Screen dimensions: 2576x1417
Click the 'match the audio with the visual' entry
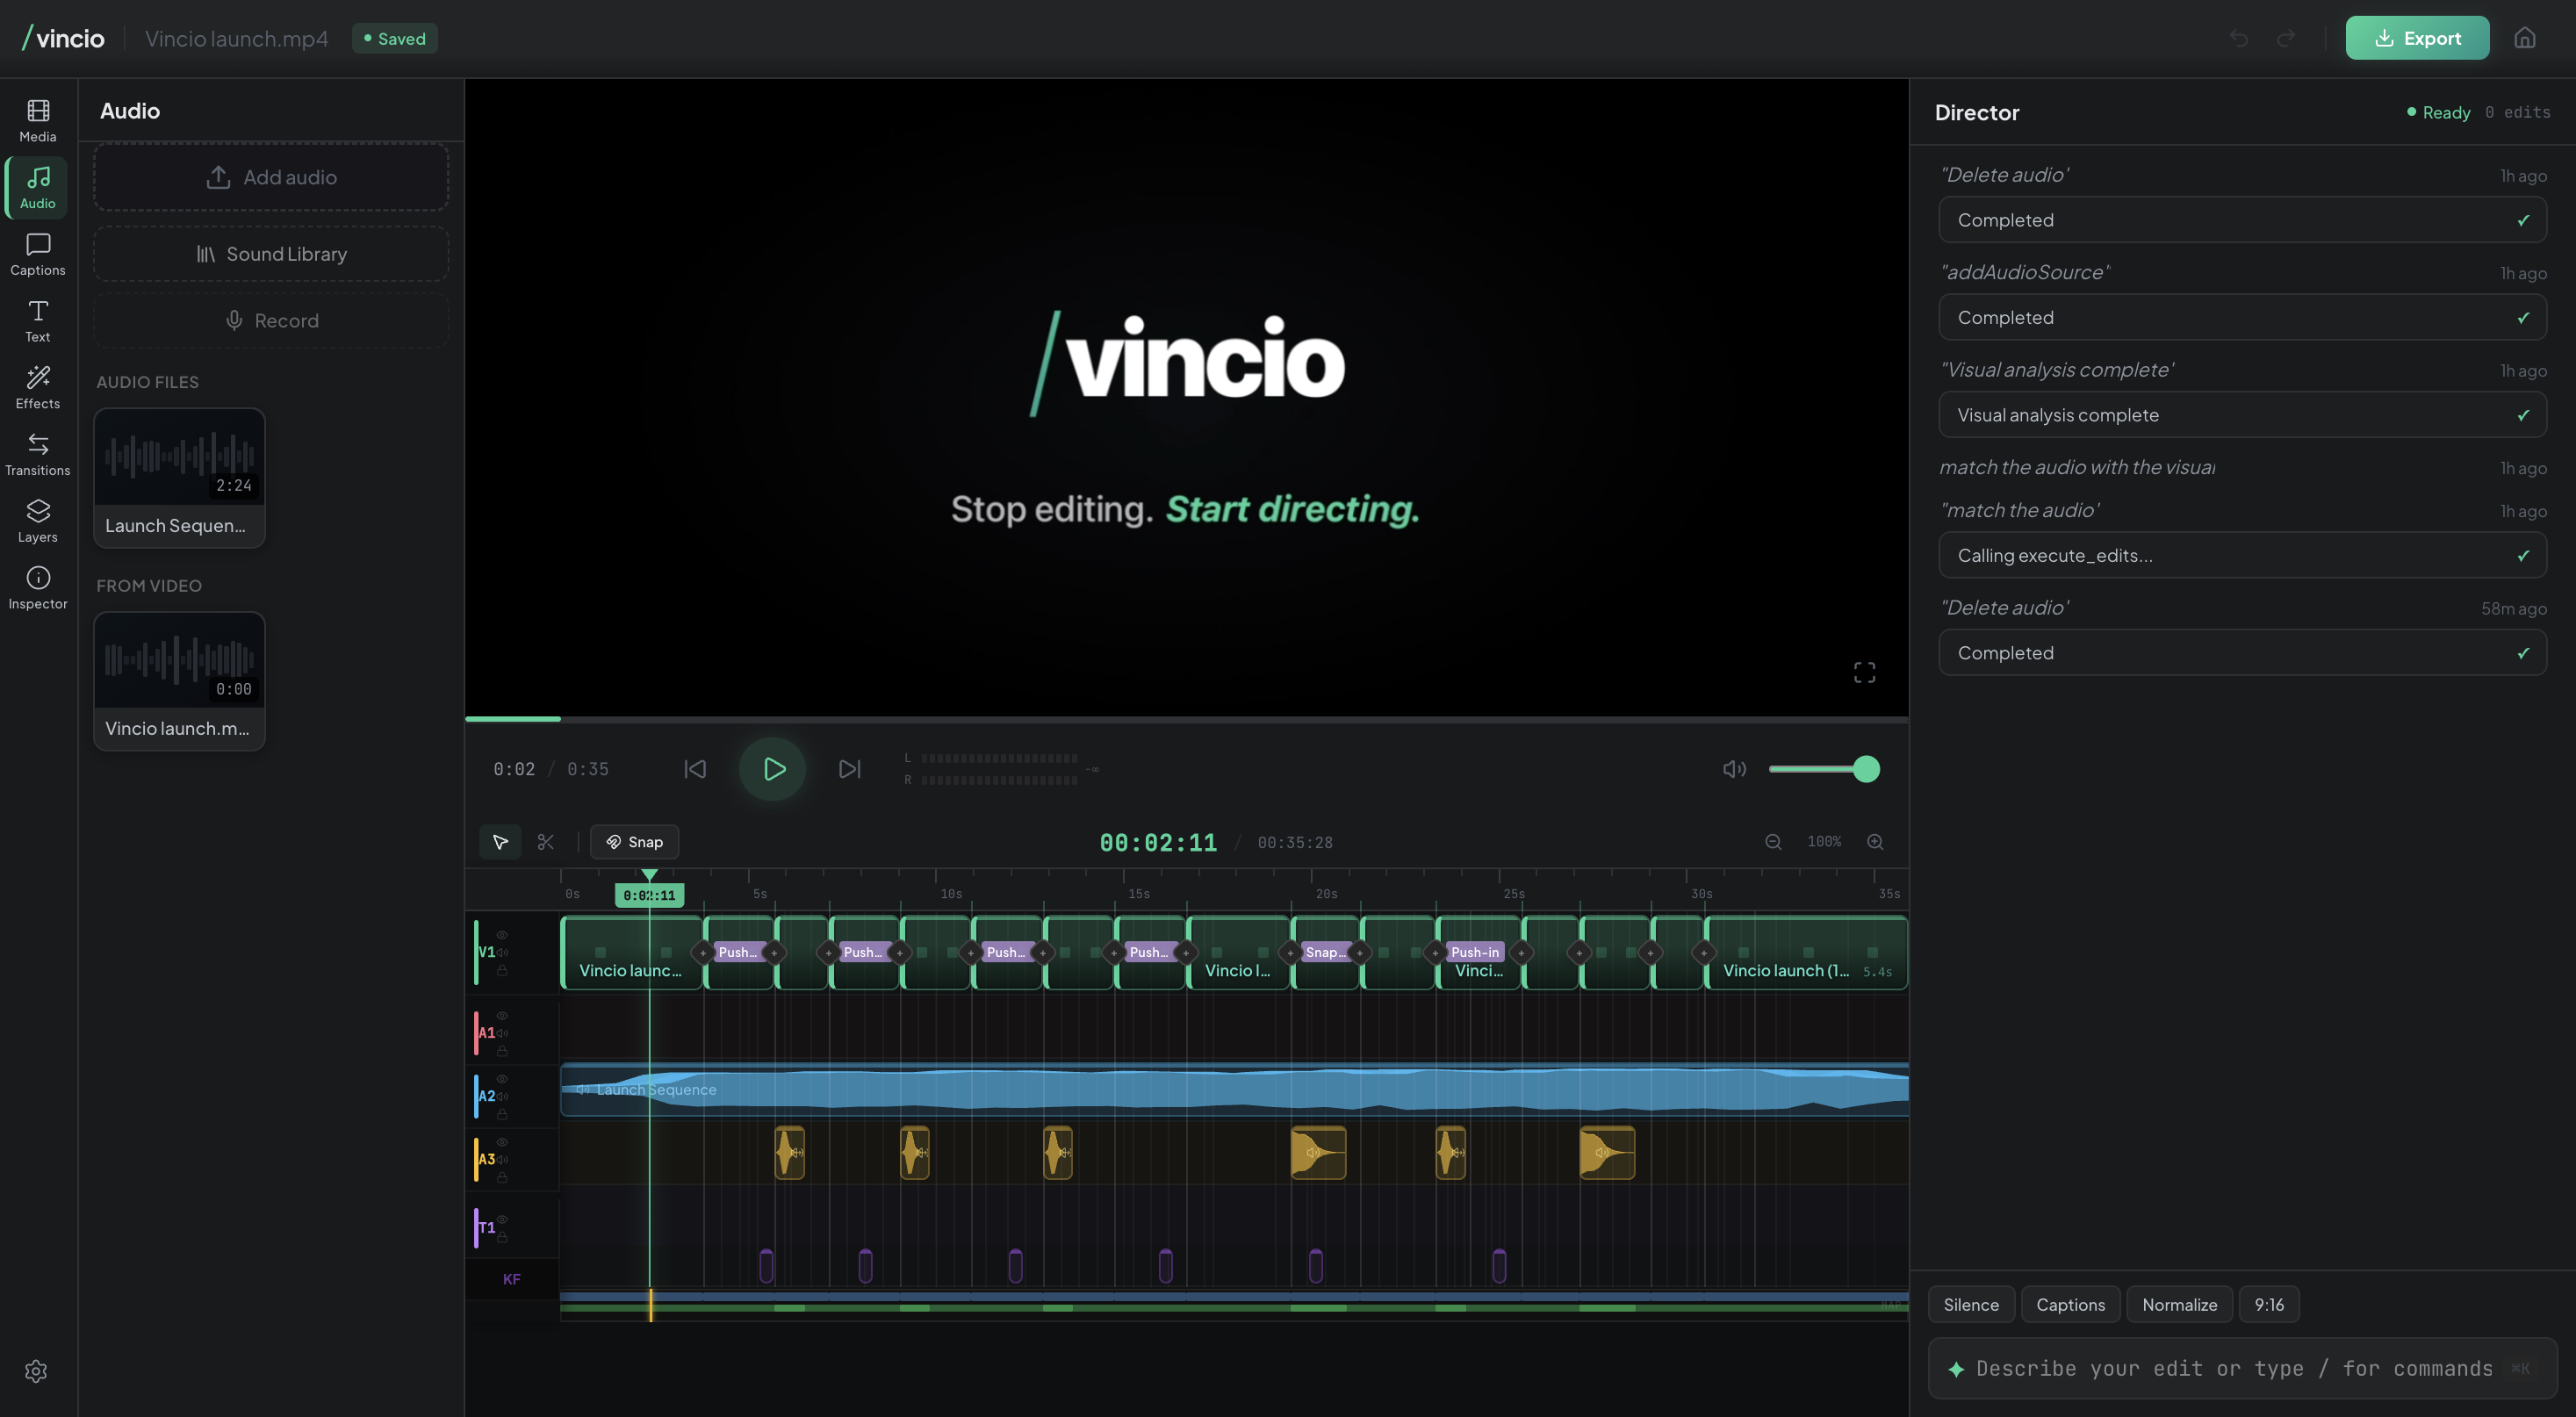coord(2076,468)
